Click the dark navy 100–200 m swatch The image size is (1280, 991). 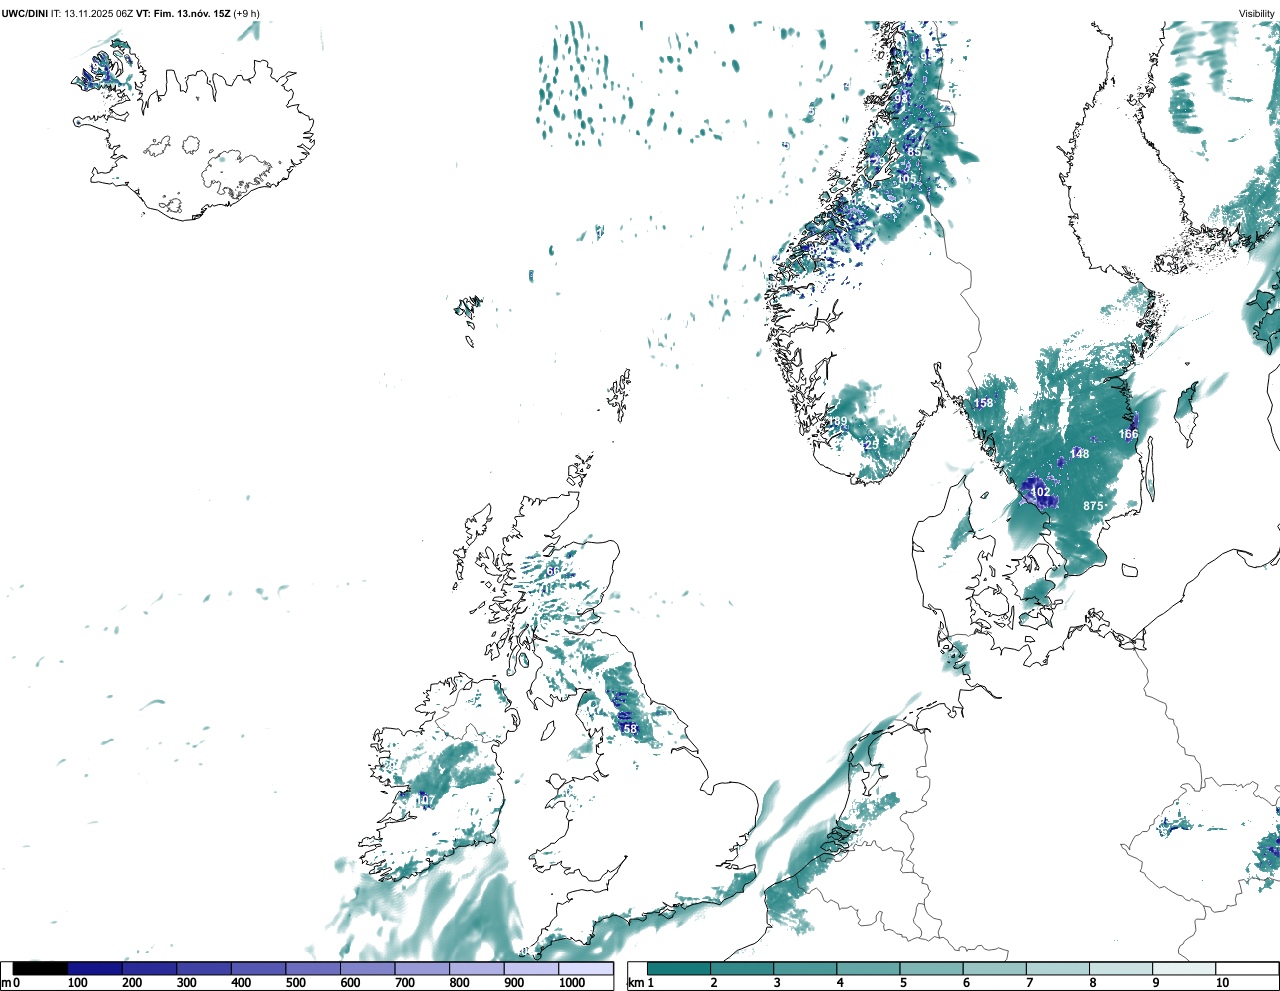(95, 968)
